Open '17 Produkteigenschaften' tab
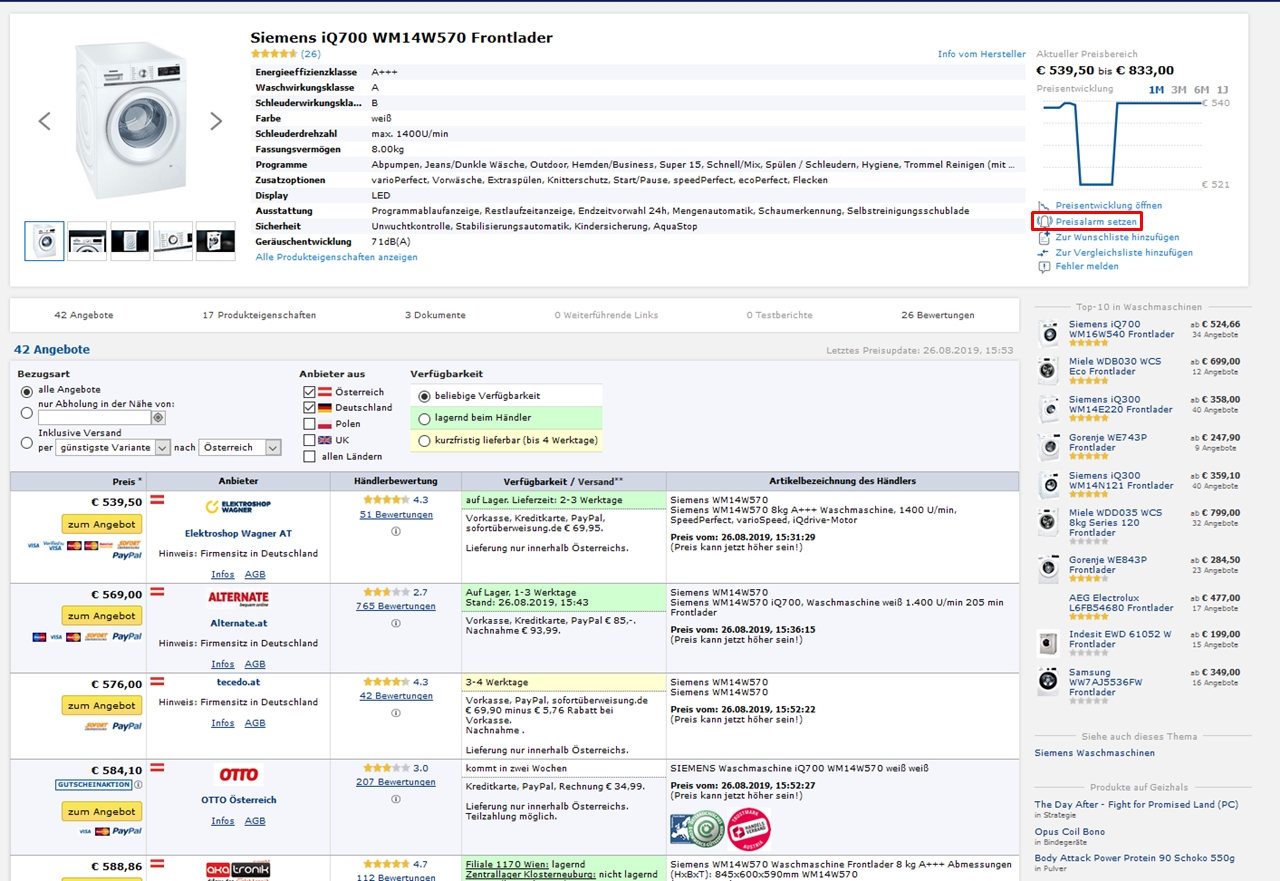 tap(259, 315)
